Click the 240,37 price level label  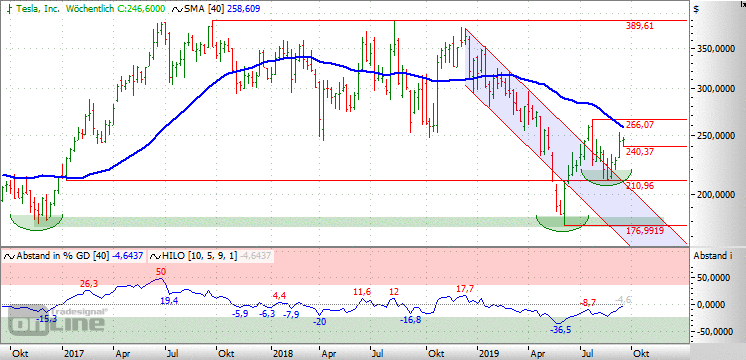[640, 151]
